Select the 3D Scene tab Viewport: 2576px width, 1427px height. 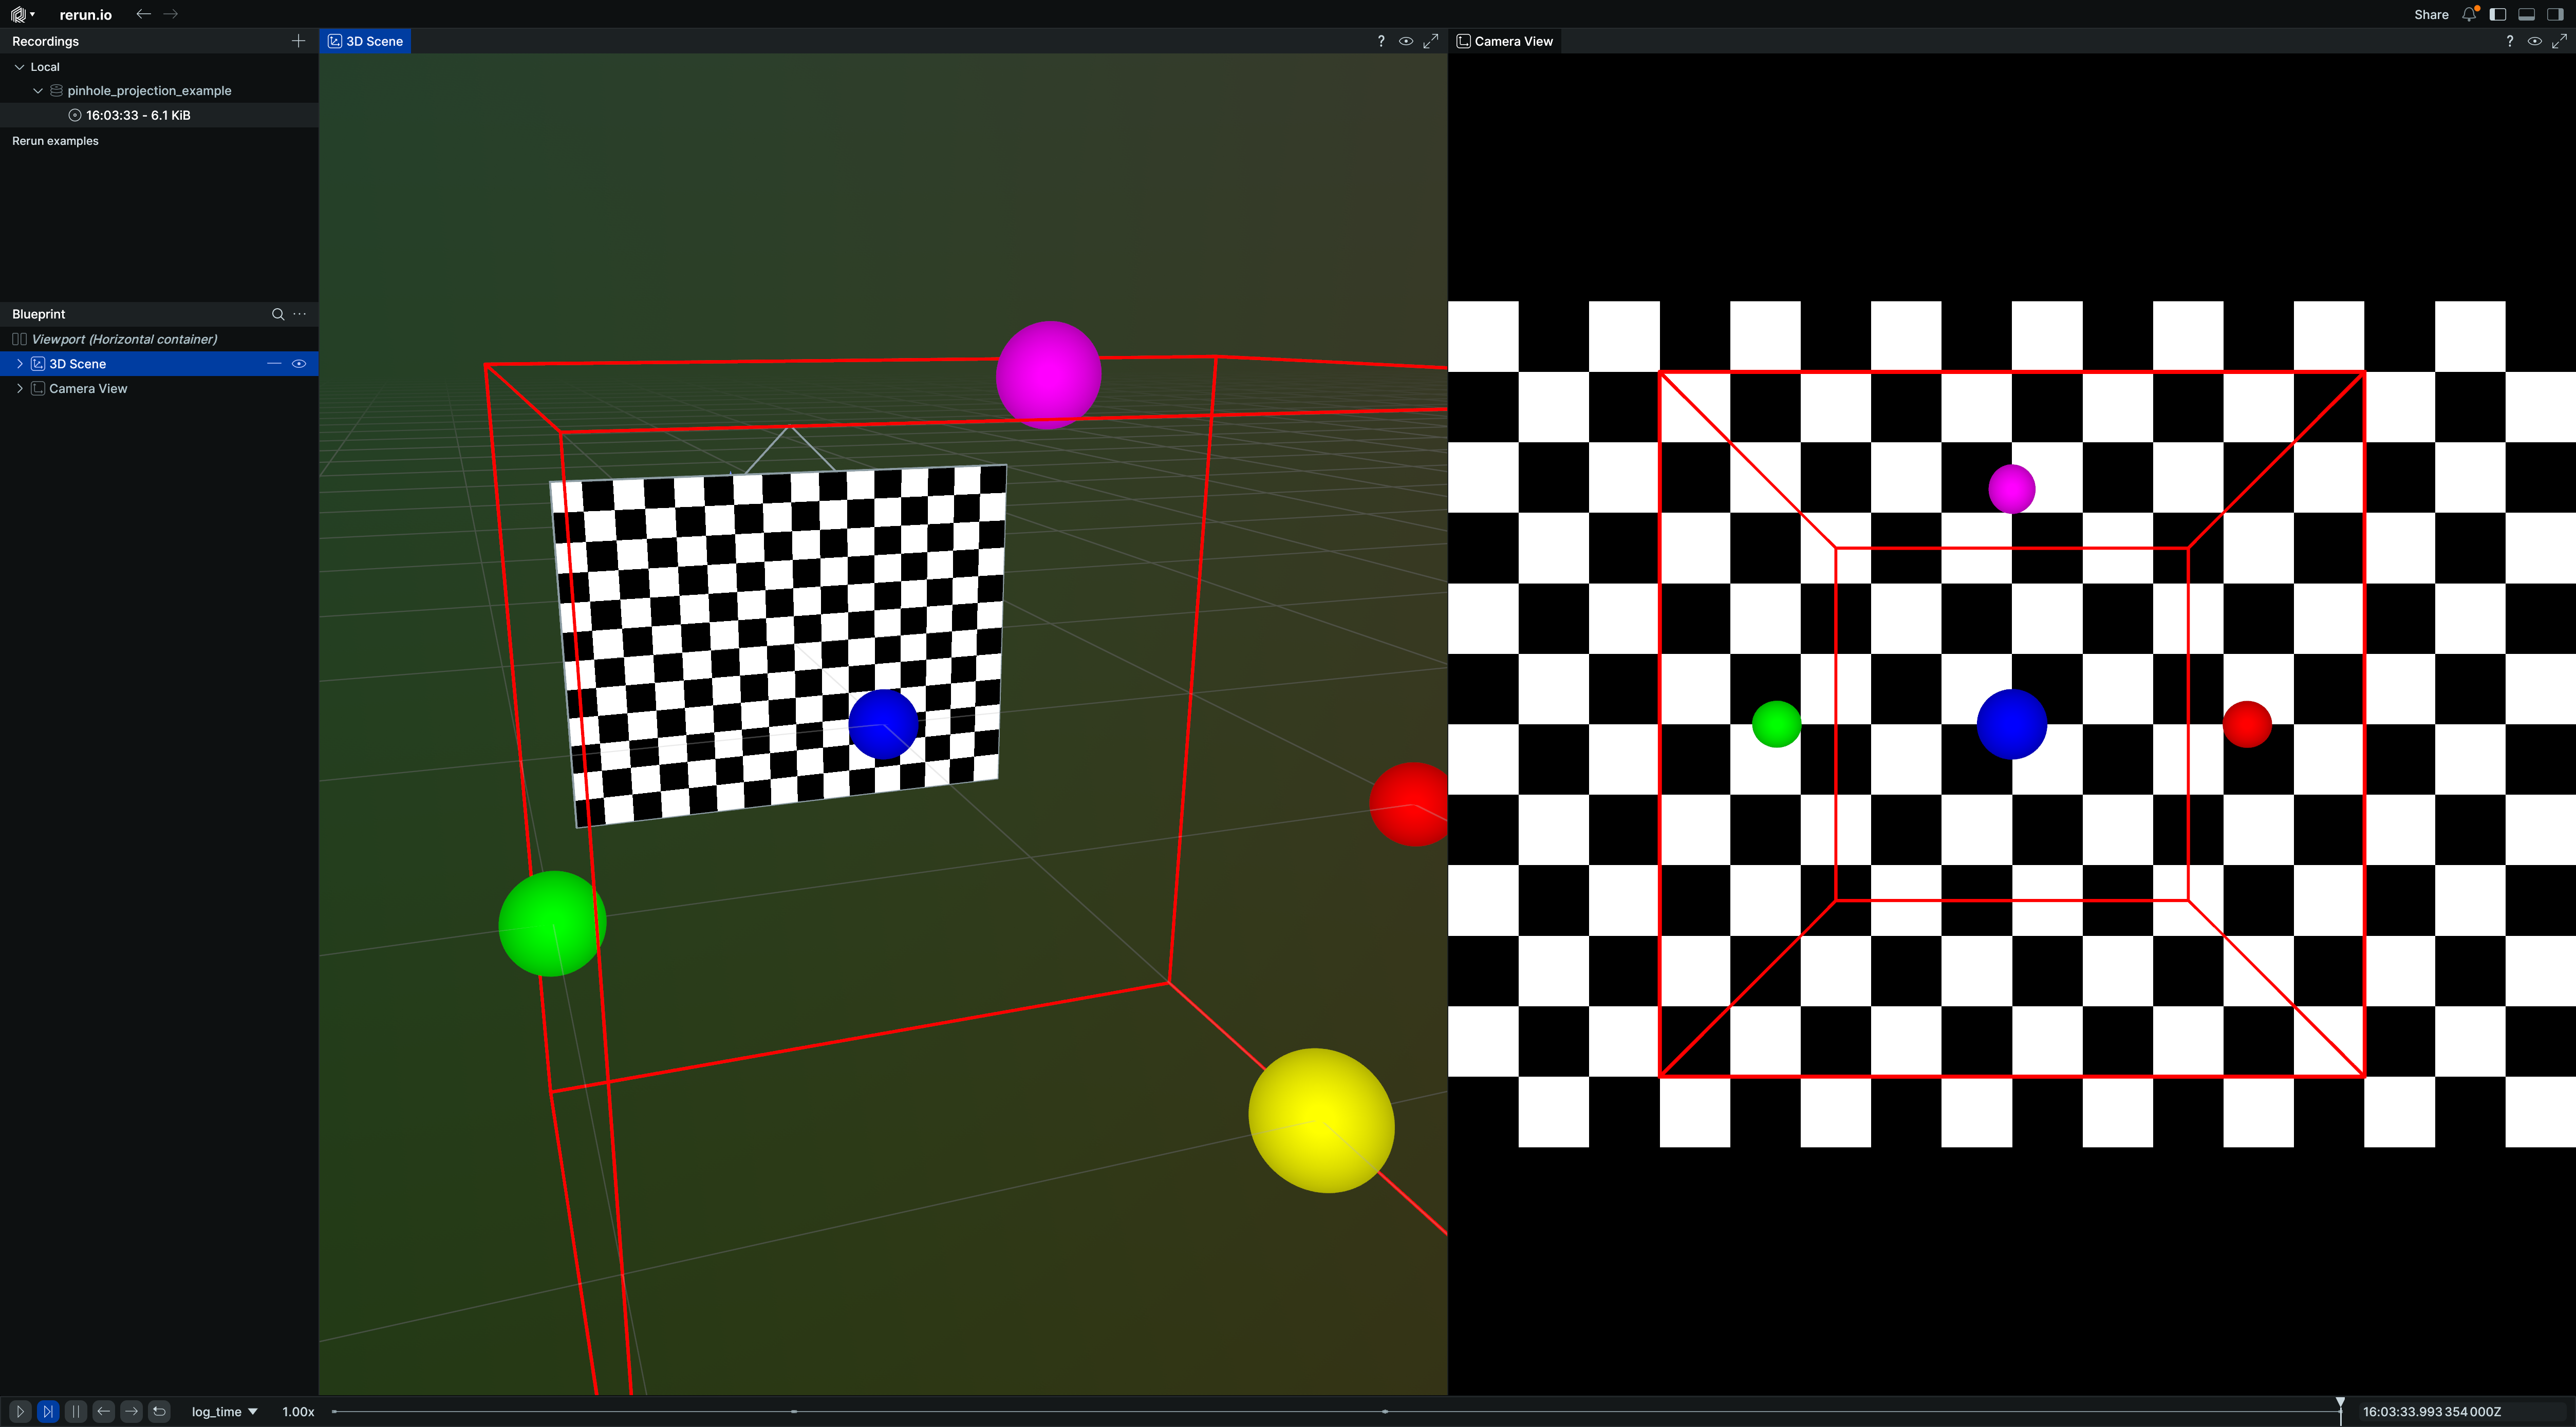[x=366, y=41]
